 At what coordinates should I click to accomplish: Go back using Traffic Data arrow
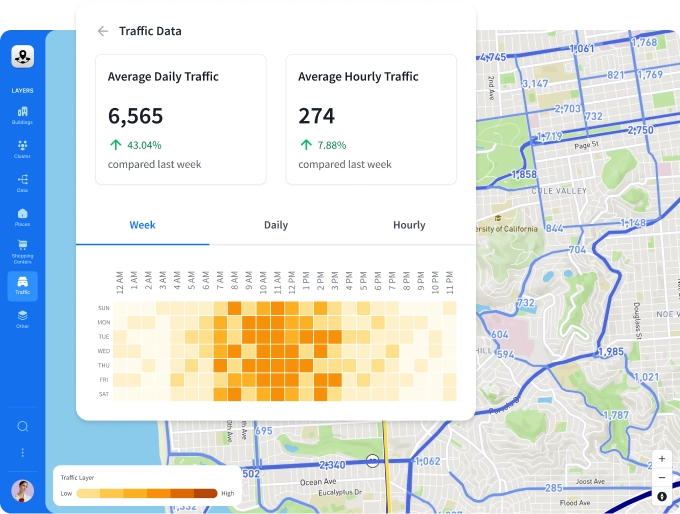point(102,31)
